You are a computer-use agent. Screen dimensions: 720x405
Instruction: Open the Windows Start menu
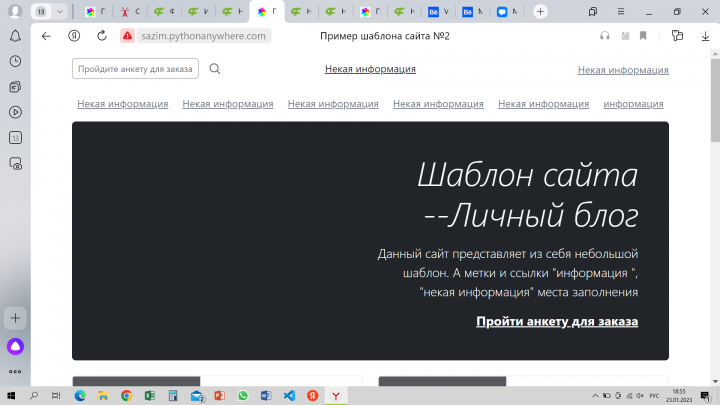[x=11, y=395]
